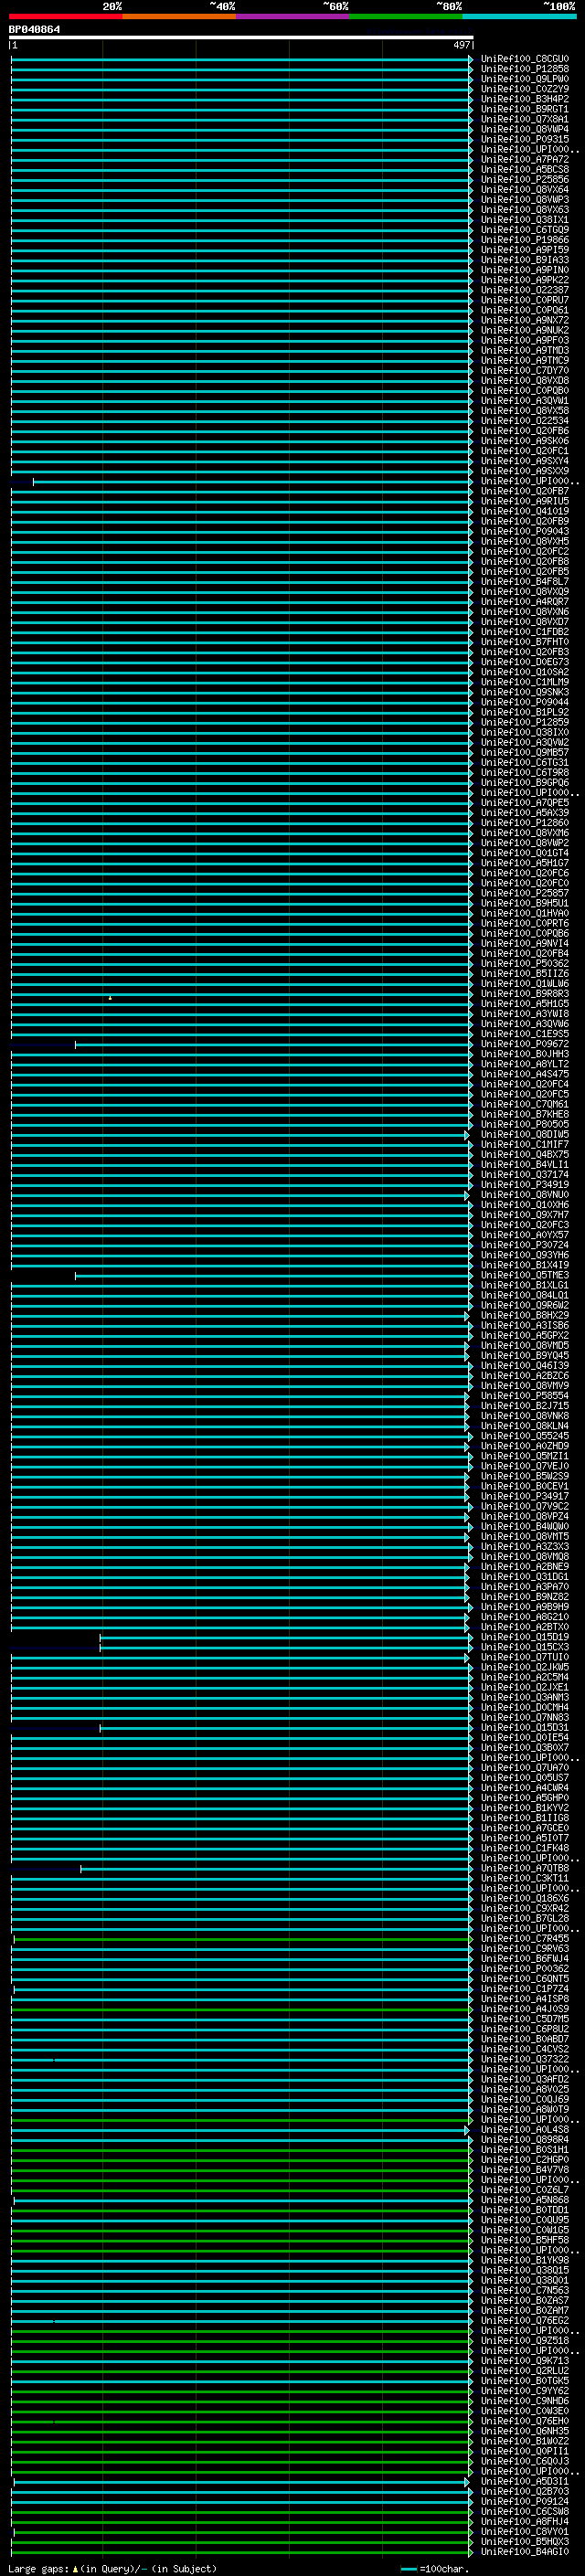Image resolution: width=585 pixels, height=2576 pixels.
Task: Select the UniRef100_P09672 label
Action: pyautogui.click(x=524, y=1044)
